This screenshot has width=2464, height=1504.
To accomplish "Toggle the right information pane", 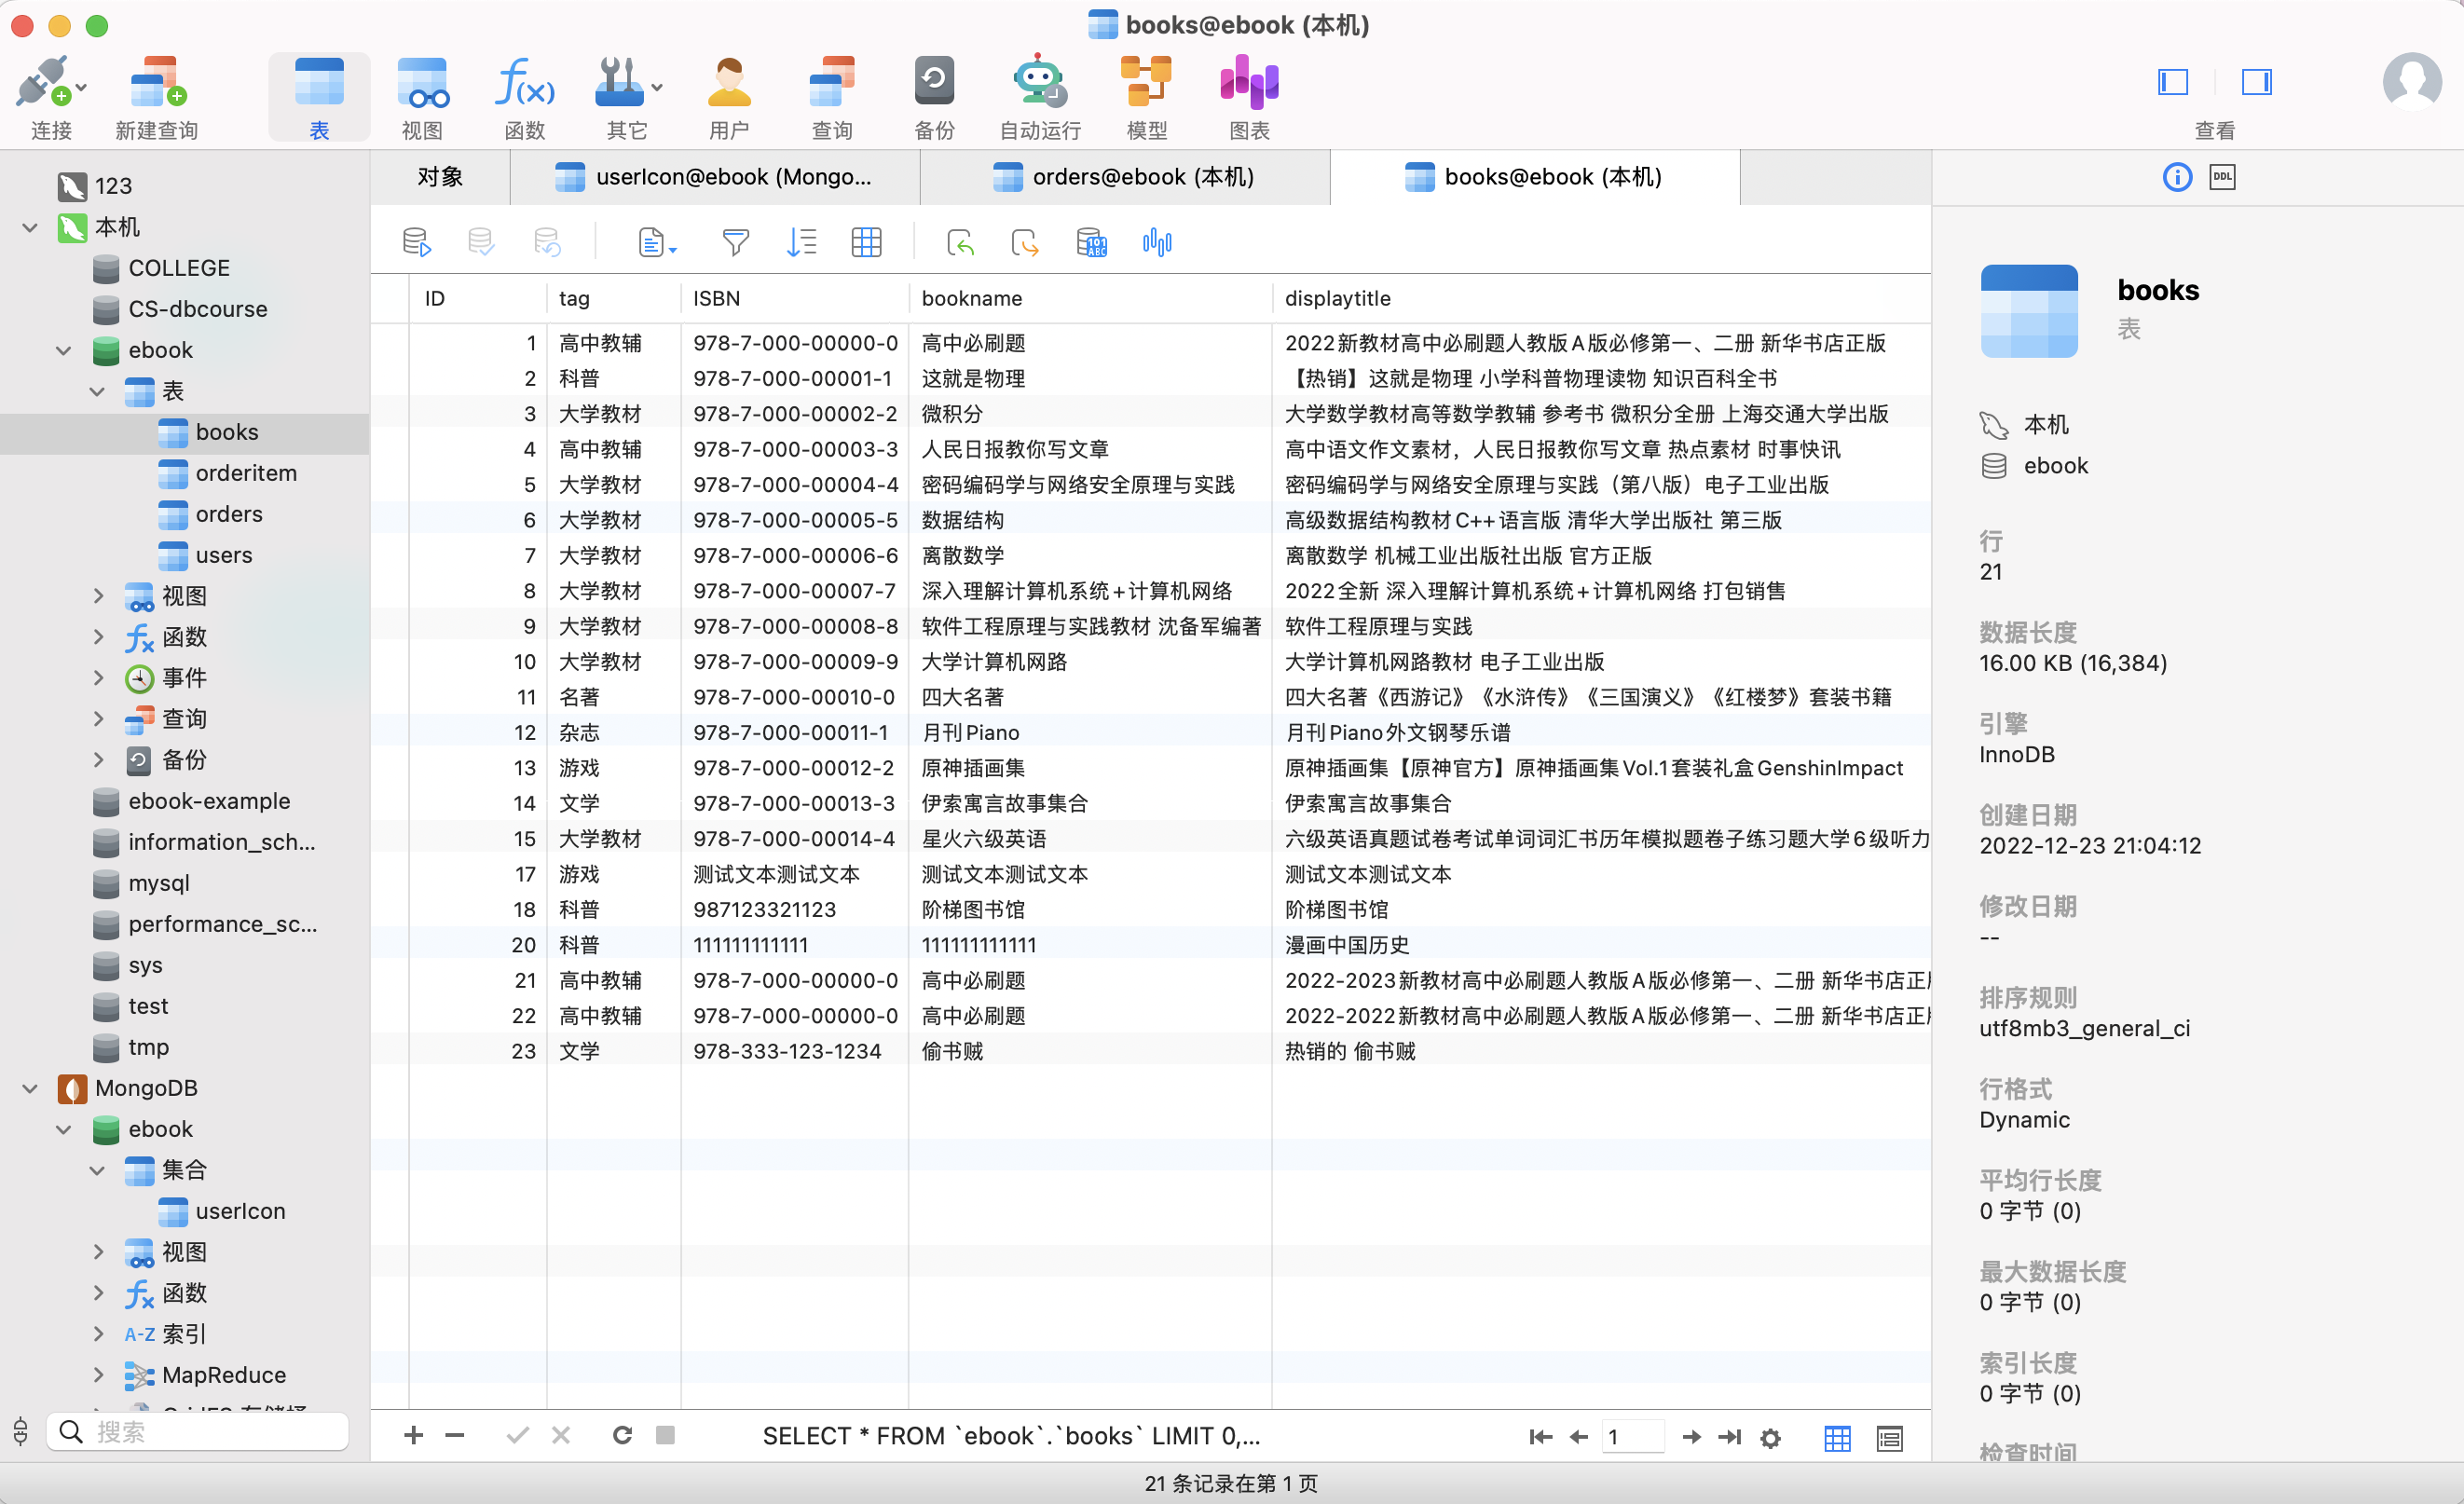I will pos(2257,82).
